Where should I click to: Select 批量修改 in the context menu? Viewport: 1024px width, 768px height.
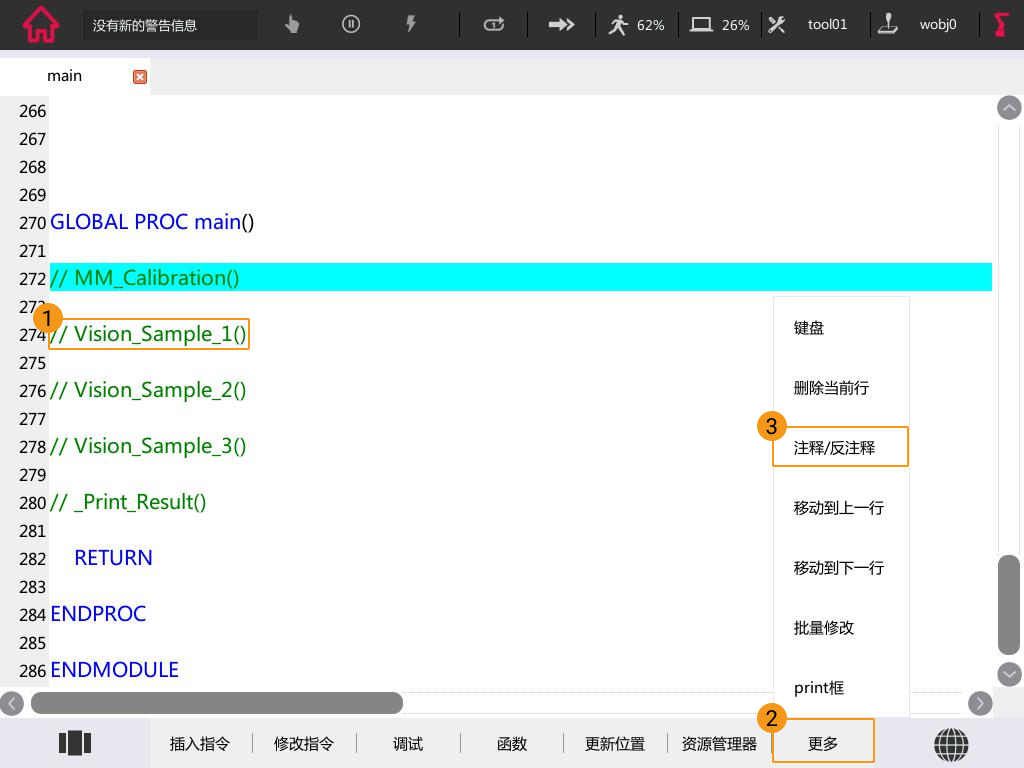coord(821,627)
